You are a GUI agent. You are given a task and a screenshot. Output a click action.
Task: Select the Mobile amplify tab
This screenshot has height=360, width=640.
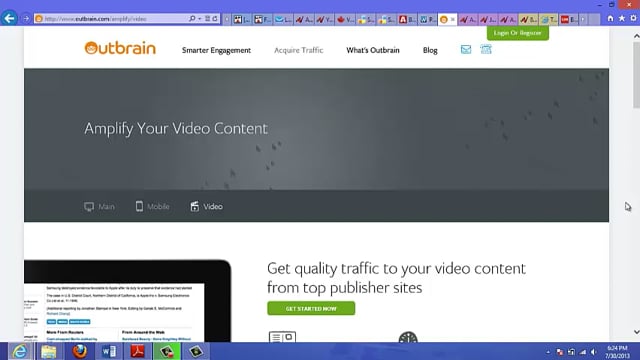(152, 207)
